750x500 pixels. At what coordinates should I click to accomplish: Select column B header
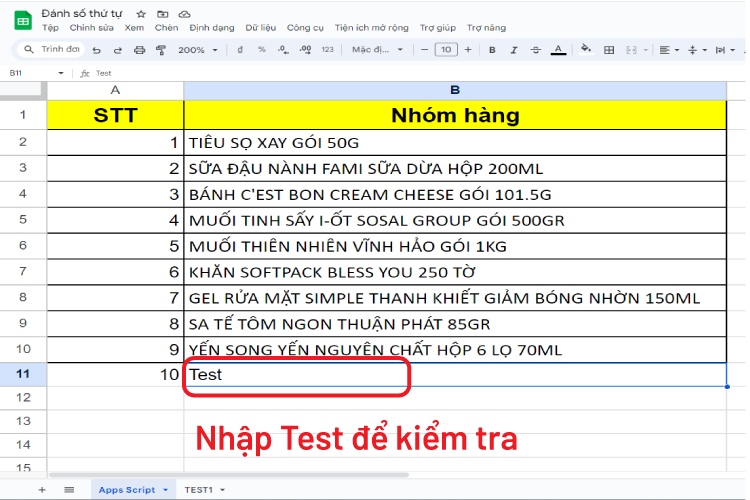click(455, 90)
